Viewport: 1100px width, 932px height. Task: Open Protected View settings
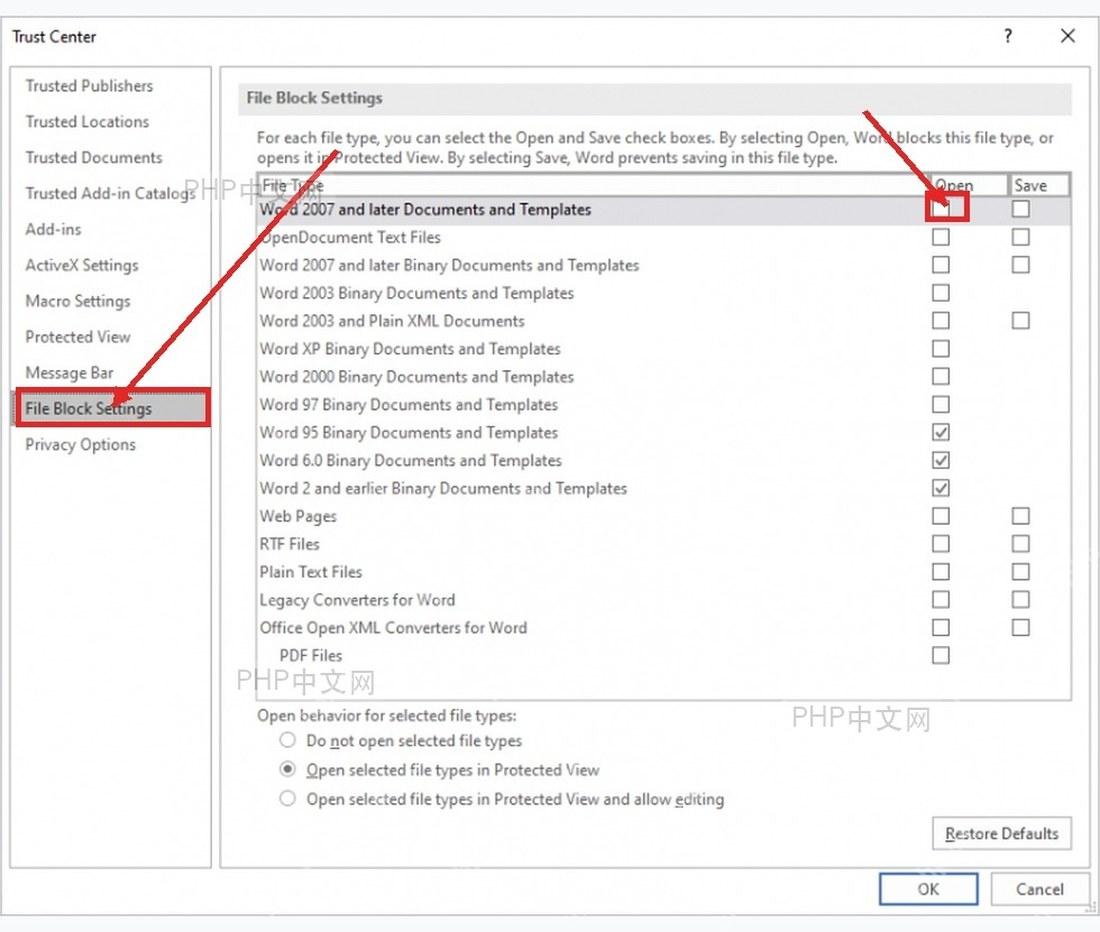78,337
